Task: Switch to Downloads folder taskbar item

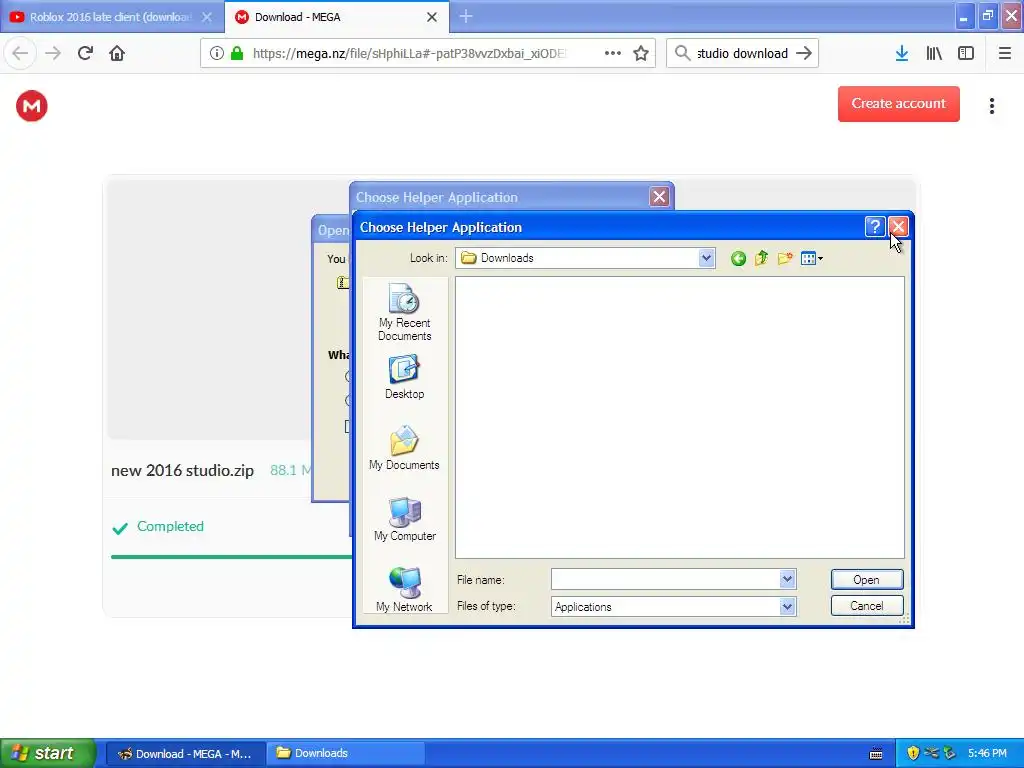Action: [346, 754]
